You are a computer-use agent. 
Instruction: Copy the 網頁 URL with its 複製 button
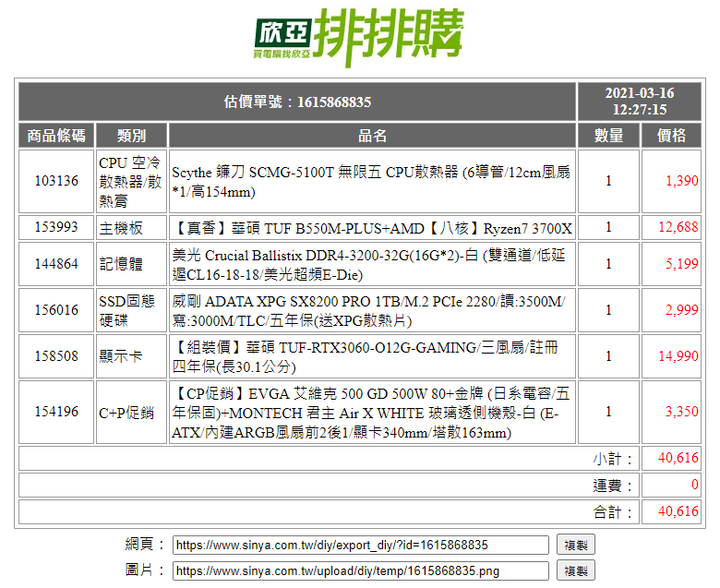coord(576,545)
